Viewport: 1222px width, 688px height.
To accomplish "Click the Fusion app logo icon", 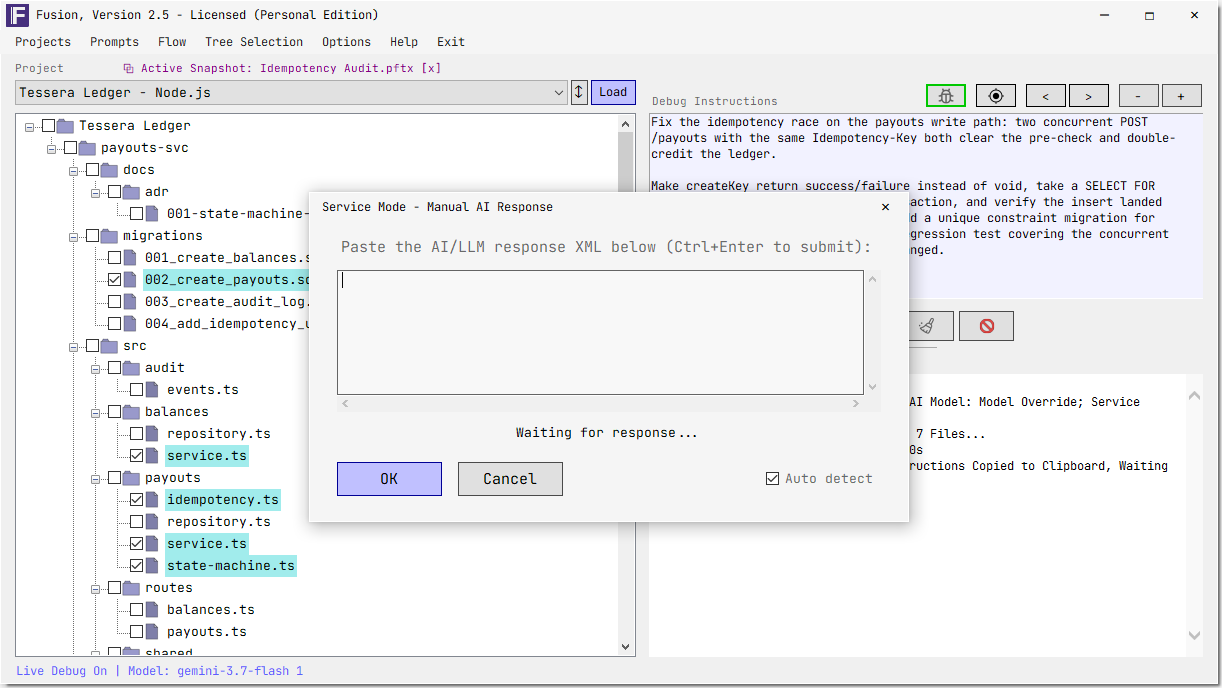I will 18,15.
